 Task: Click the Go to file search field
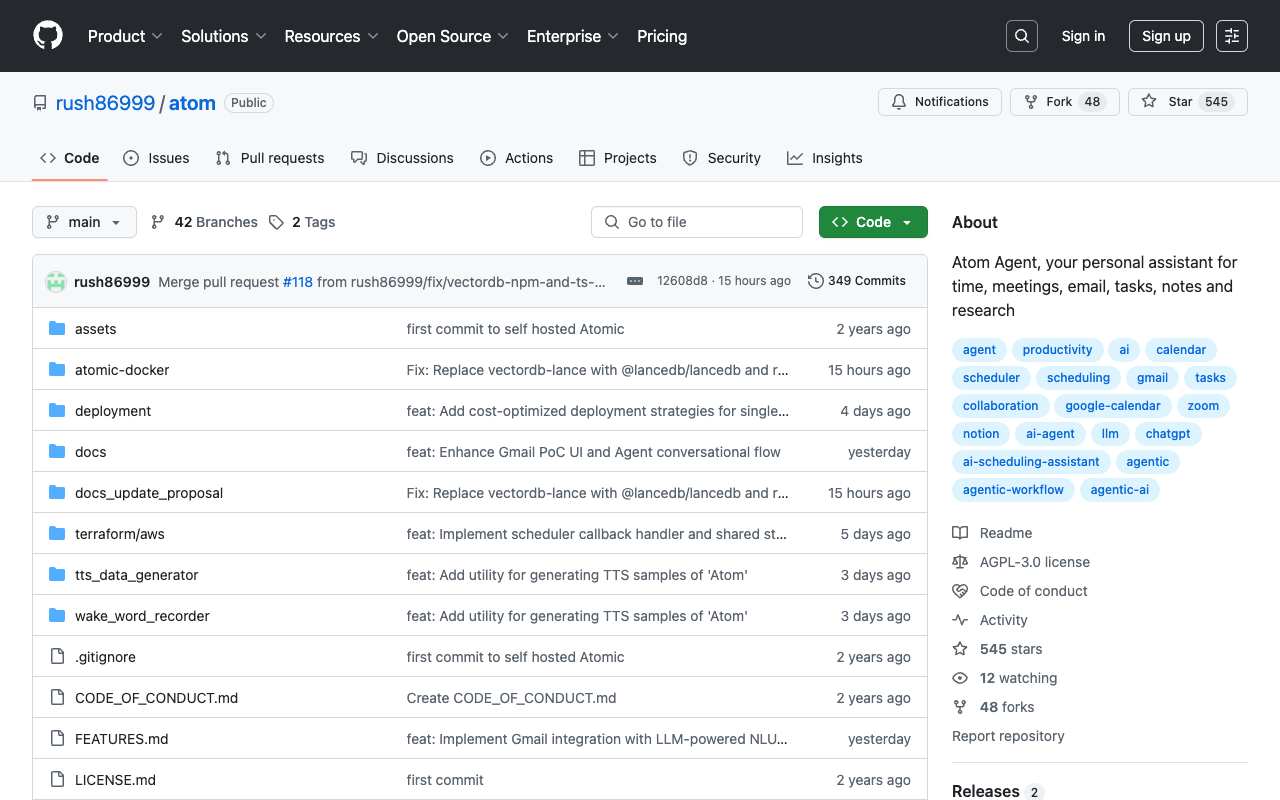[697, 222]
